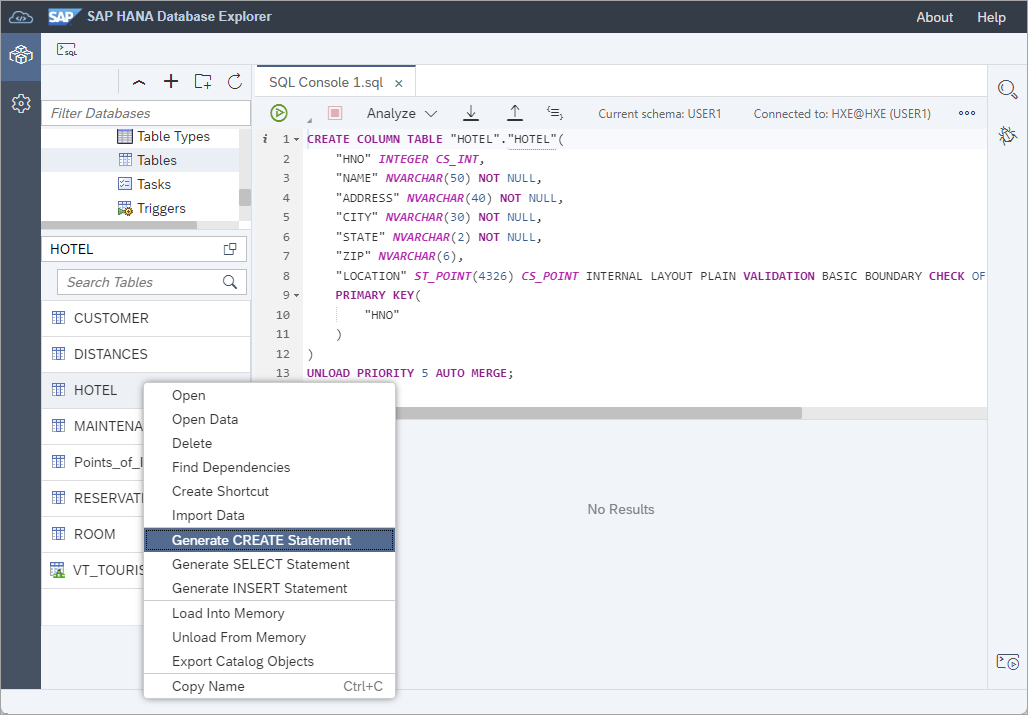Viewport: 1028px width, 715px height.
Task: Click the statement info icon at line 1
Action: point(265,139)
